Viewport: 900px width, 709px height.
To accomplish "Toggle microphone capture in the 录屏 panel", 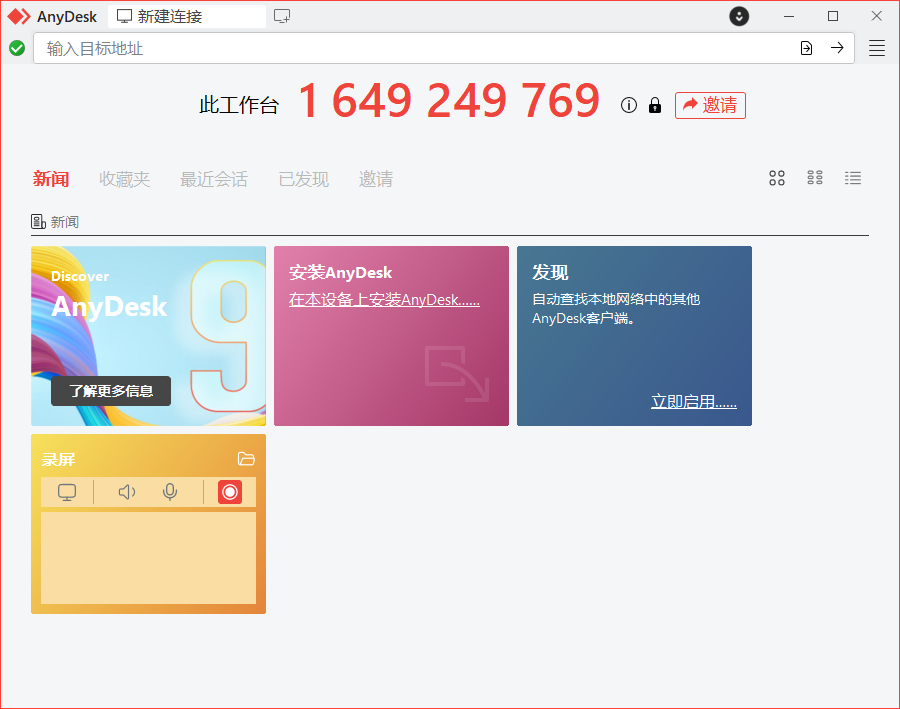I will click(170, 492).
